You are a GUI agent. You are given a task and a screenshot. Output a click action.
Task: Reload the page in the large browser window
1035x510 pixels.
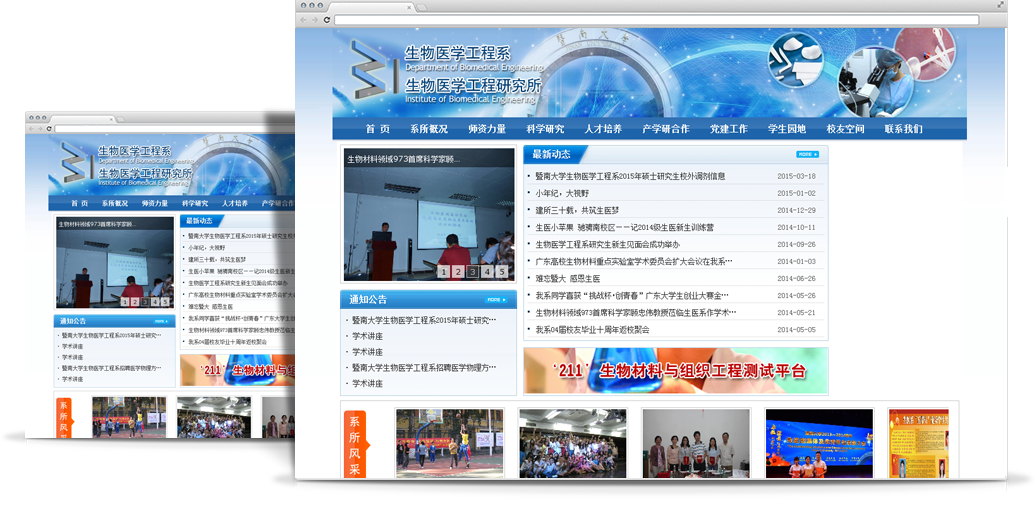(327, 20)
